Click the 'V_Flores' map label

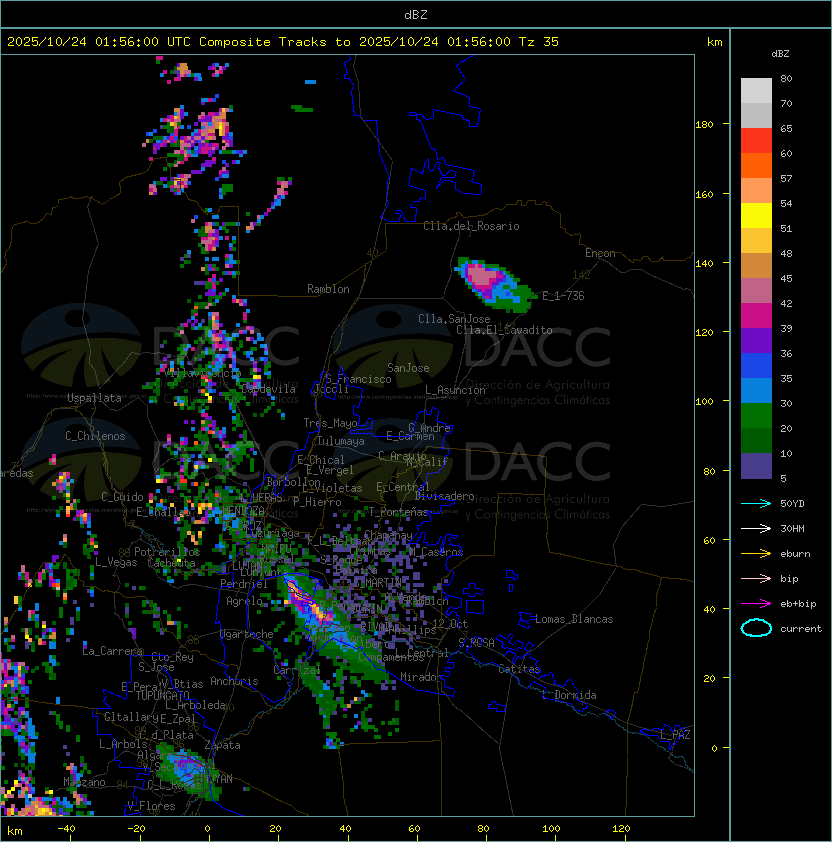pyautogui.click(x=151, y=806)
